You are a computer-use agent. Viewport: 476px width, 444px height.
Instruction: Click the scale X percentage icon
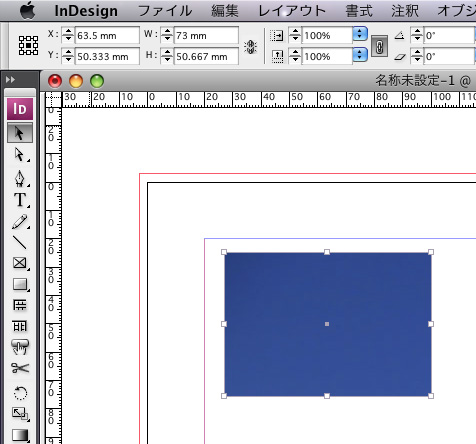point(277,35)
